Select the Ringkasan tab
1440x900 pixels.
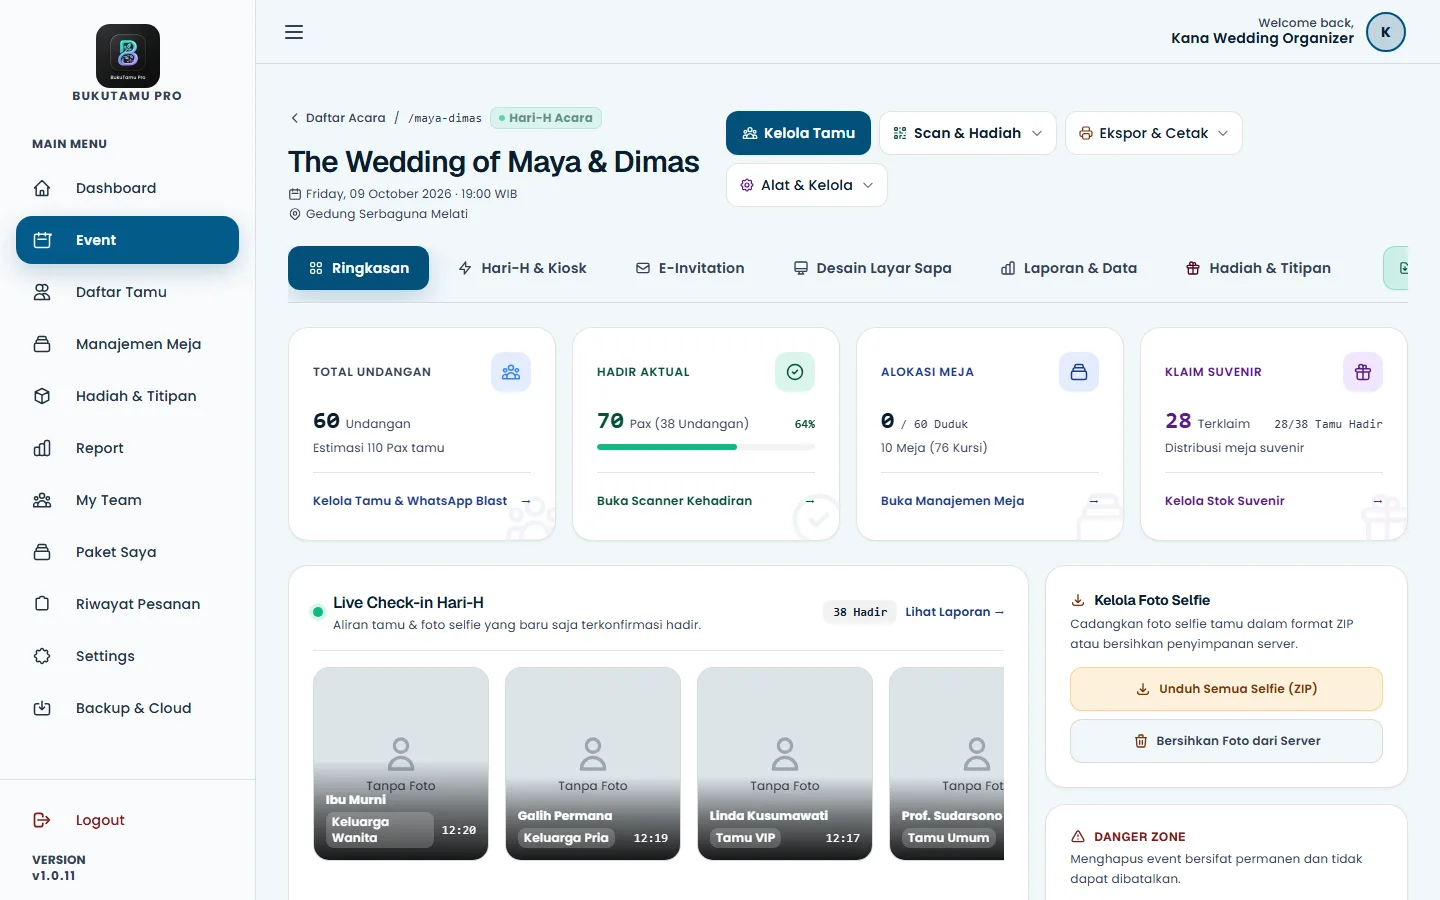coord(359,268)
